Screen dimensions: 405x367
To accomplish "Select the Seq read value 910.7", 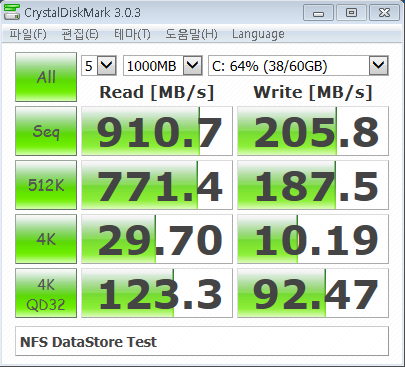I will (157, 131).
